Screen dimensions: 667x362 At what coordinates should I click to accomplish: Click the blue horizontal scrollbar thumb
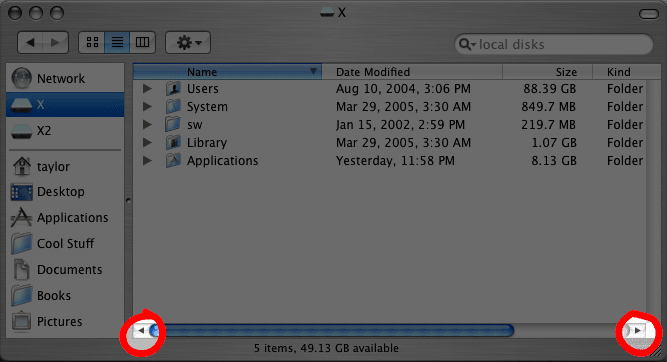332,331
